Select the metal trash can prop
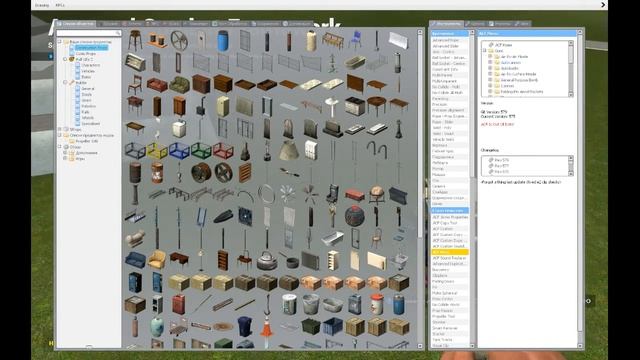The width and height of the screenshot is (640, 360). (x=311, y=304)
